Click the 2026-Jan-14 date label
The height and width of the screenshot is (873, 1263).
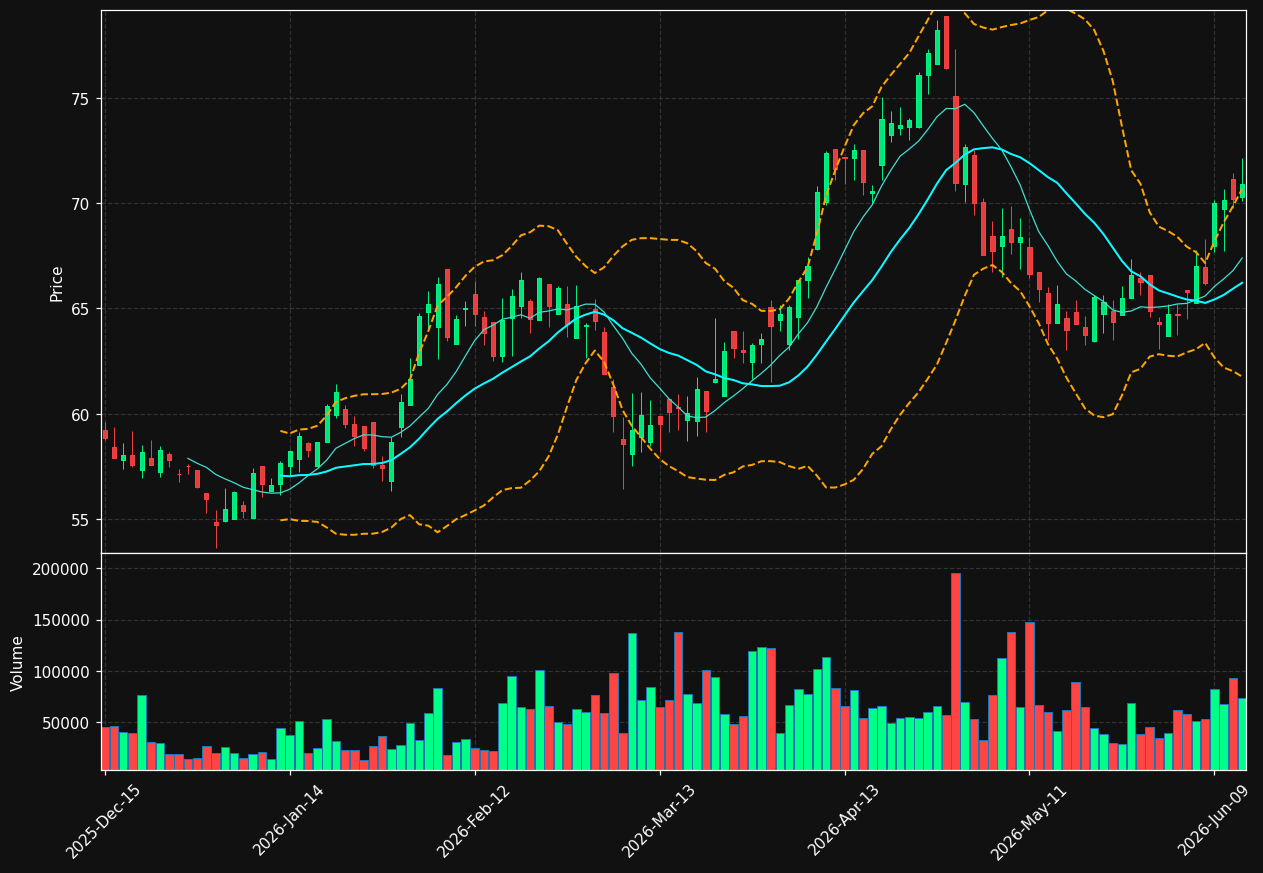(x=288, y=821)
